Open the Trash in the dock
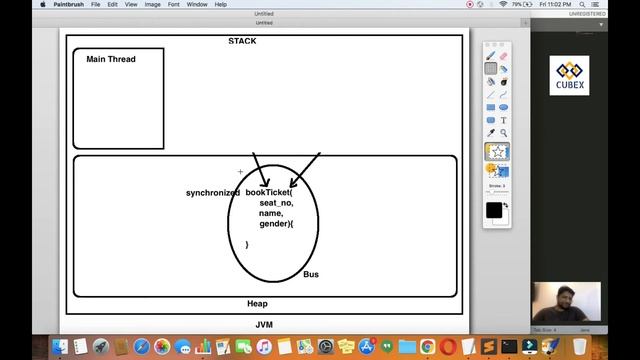The width and height of the screenshot is (640, 360). point(579,347)
